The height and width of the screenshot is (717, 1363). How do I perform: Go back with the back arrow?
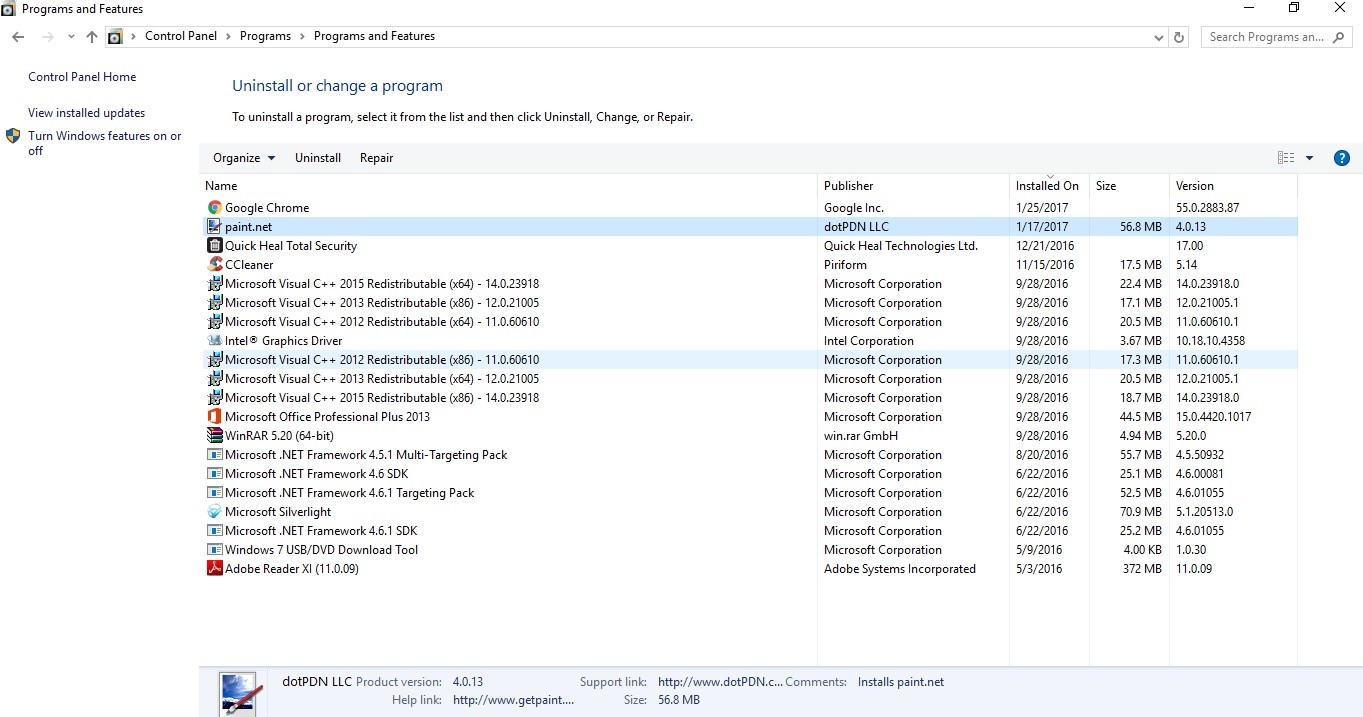coord(18,37)
